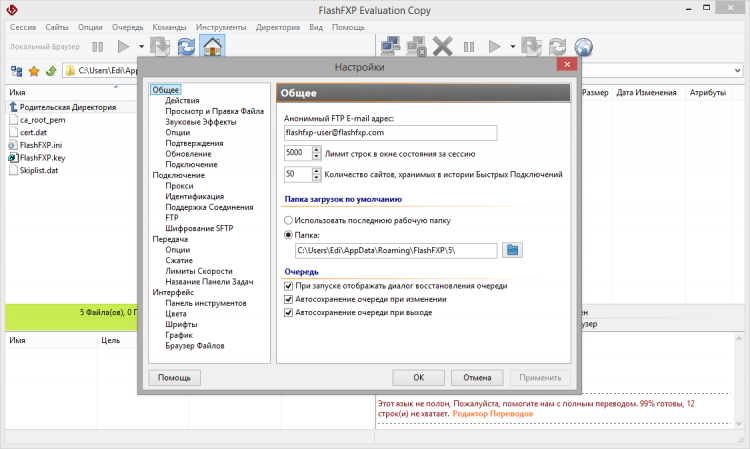Screen dimensions: 750x449
Task: Close the Настройки dialog with red X
Action: tap(567, 65)
